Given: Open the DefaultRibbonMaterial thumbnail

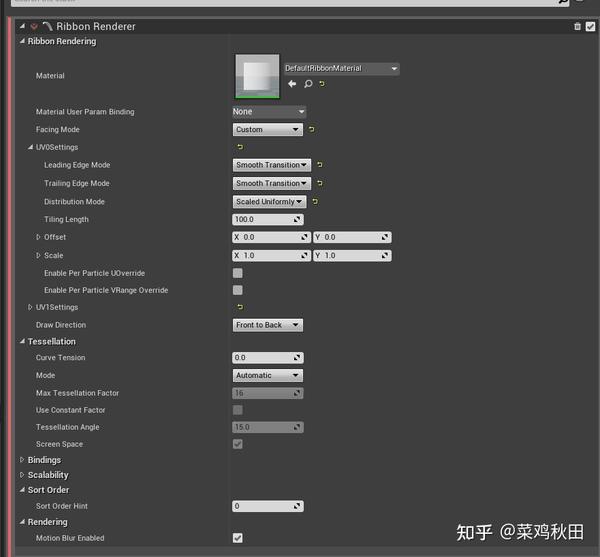Looking at the screenshot, I should coord(257,76).
